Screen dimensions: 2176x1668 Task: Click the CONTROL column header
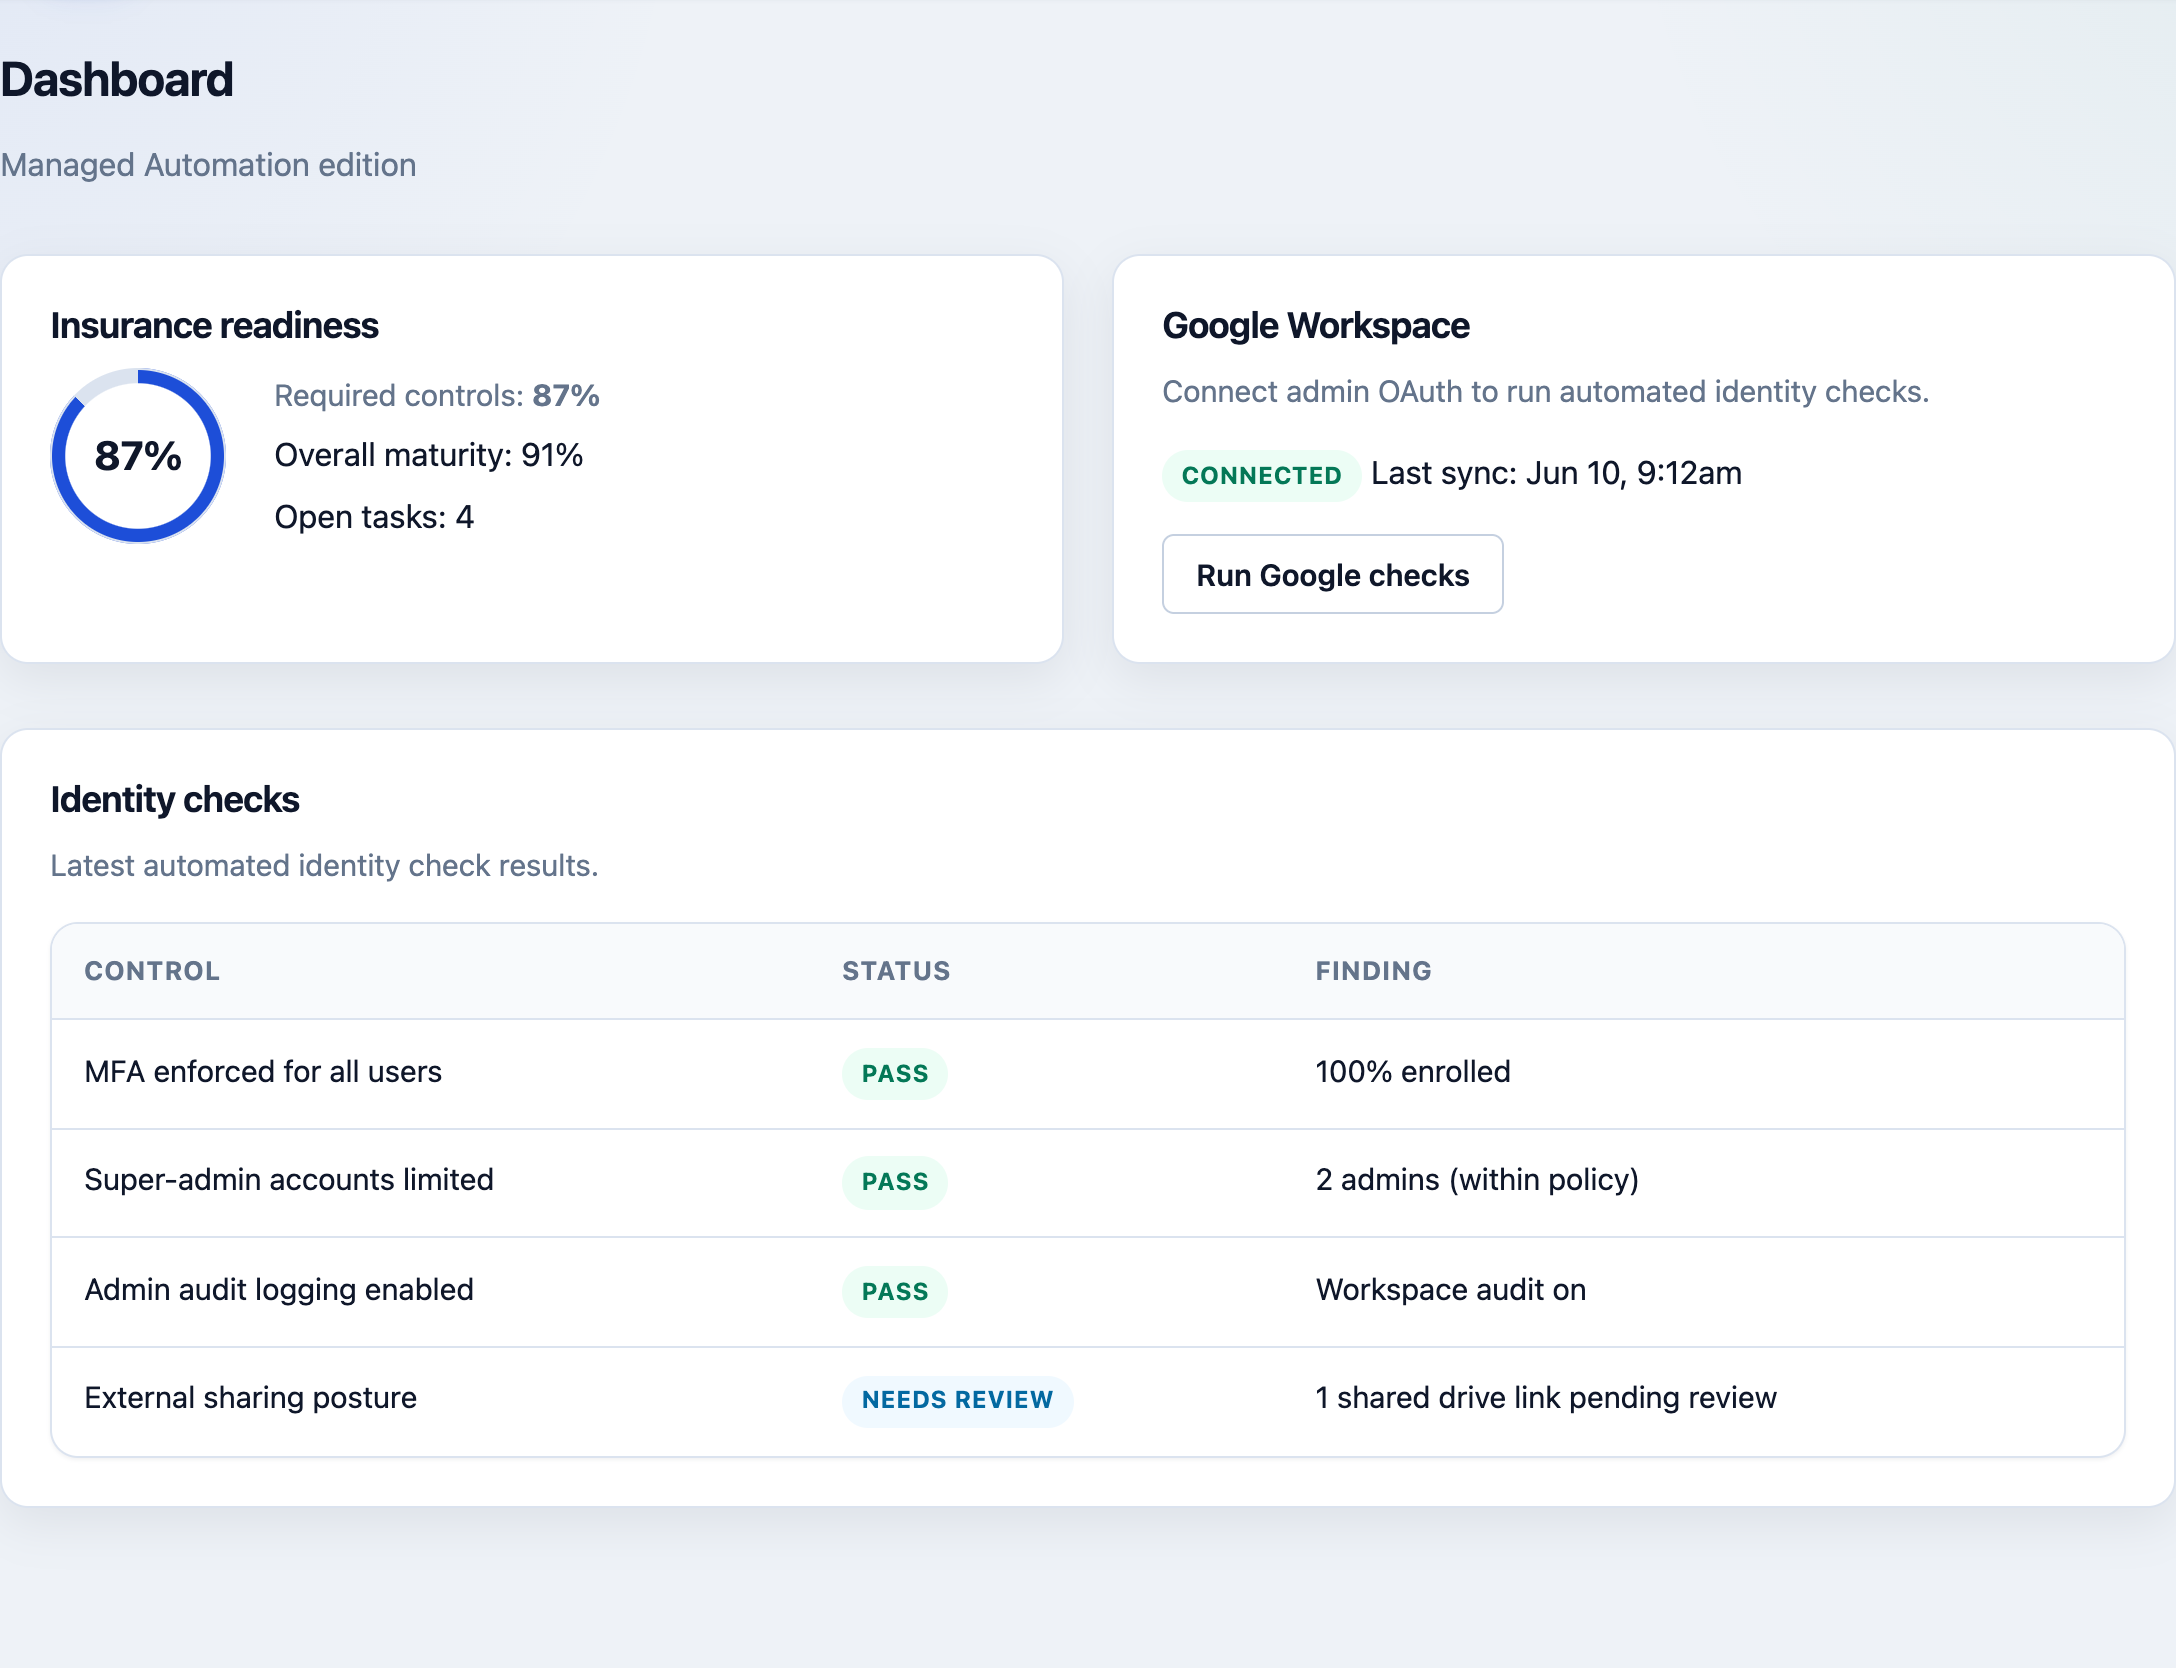click(x=152, y=971)
